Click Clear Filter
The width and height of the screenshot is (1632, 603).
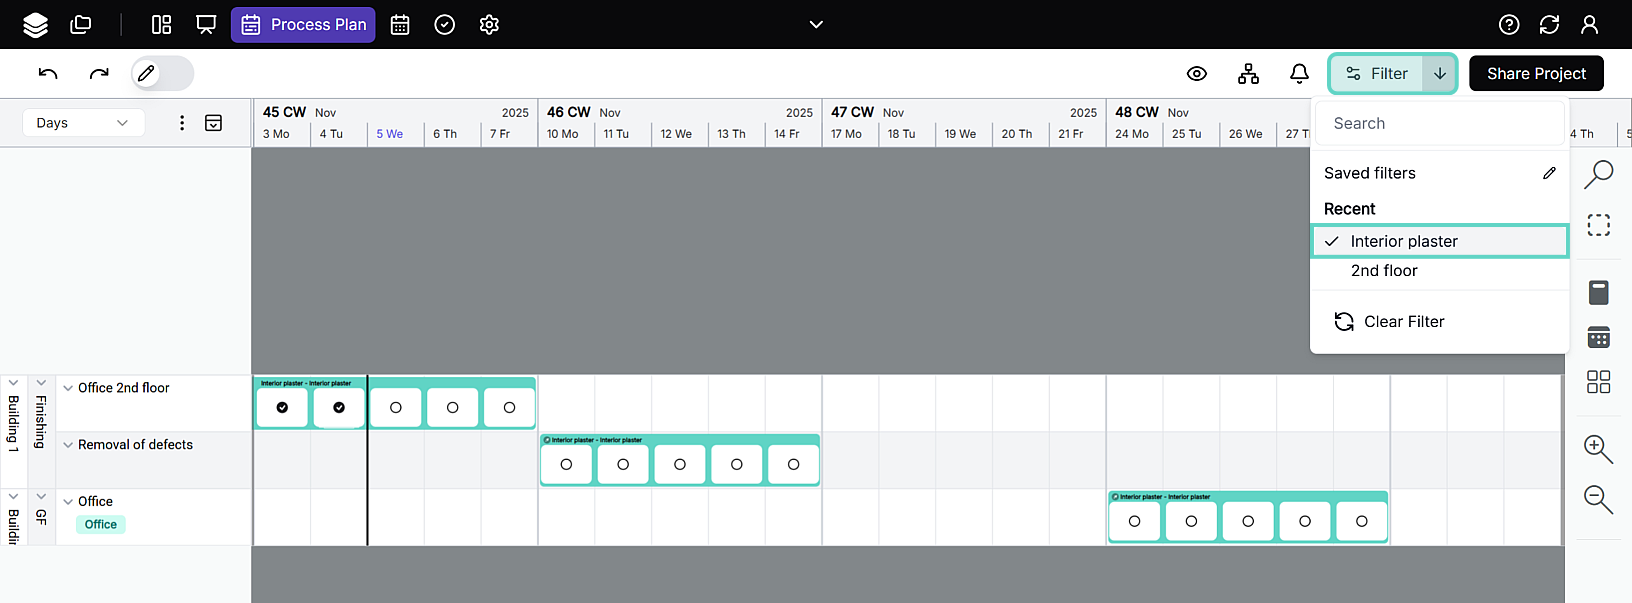1403,322
